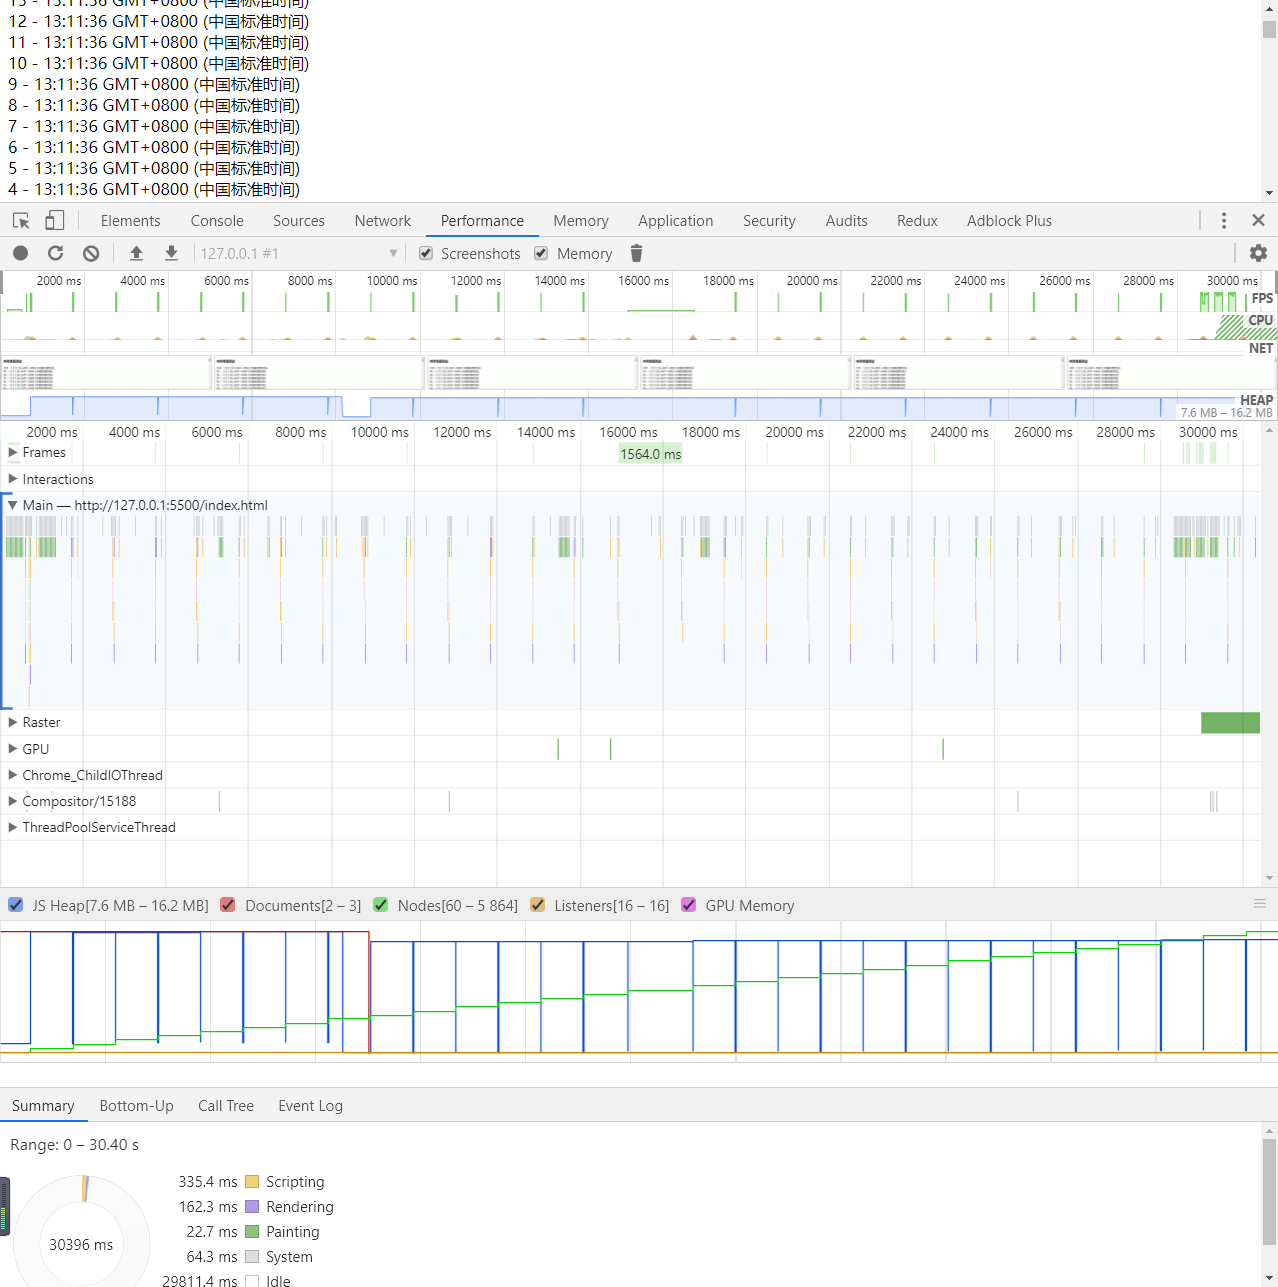Click the collect garbage trash icon
1278x1287 pixels.
[636, 254]
